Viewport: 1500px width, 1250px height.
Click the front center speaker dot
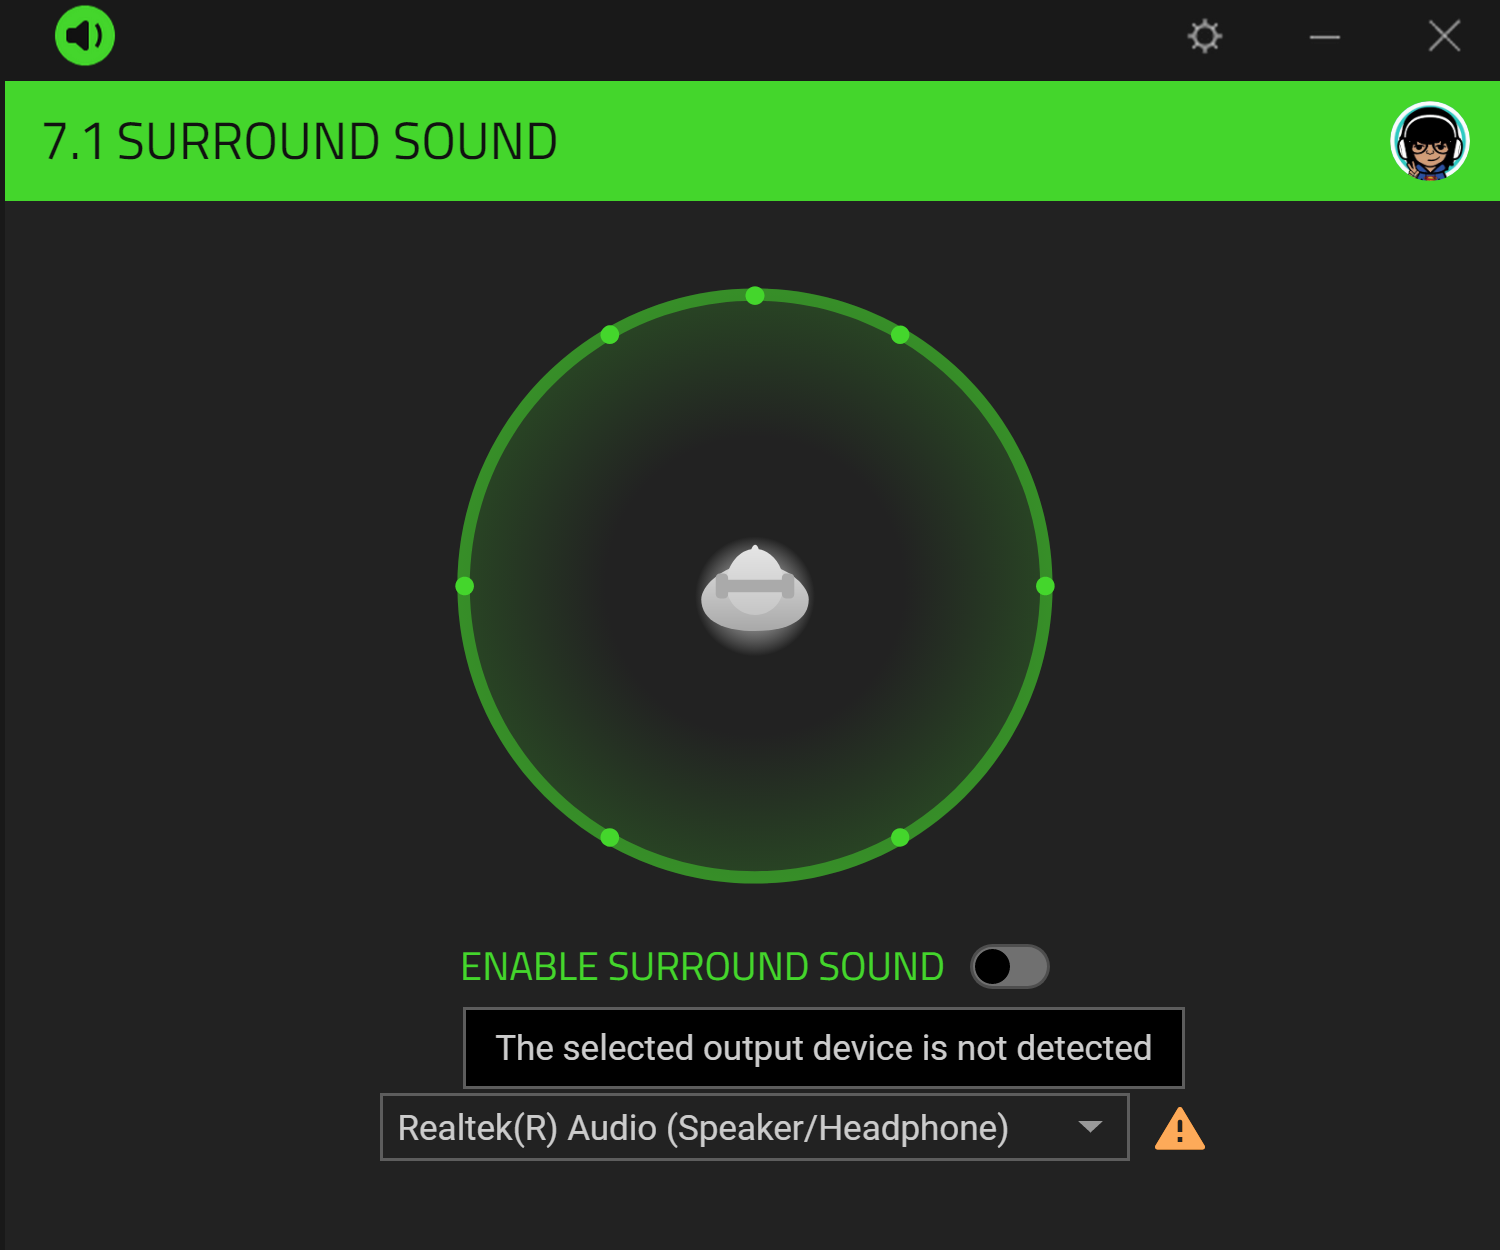(755, 295)
